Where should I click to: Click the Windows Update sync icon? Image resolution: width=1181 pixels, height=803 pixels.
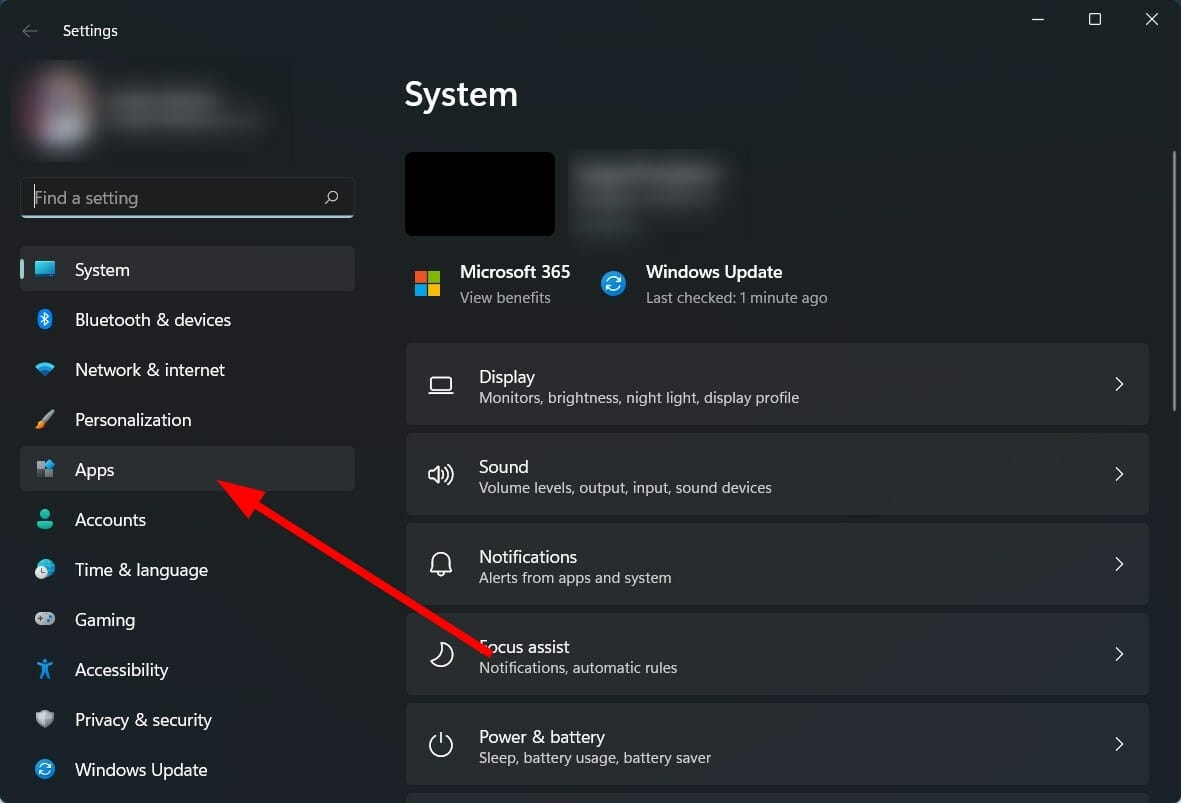(x=613, y=283)
